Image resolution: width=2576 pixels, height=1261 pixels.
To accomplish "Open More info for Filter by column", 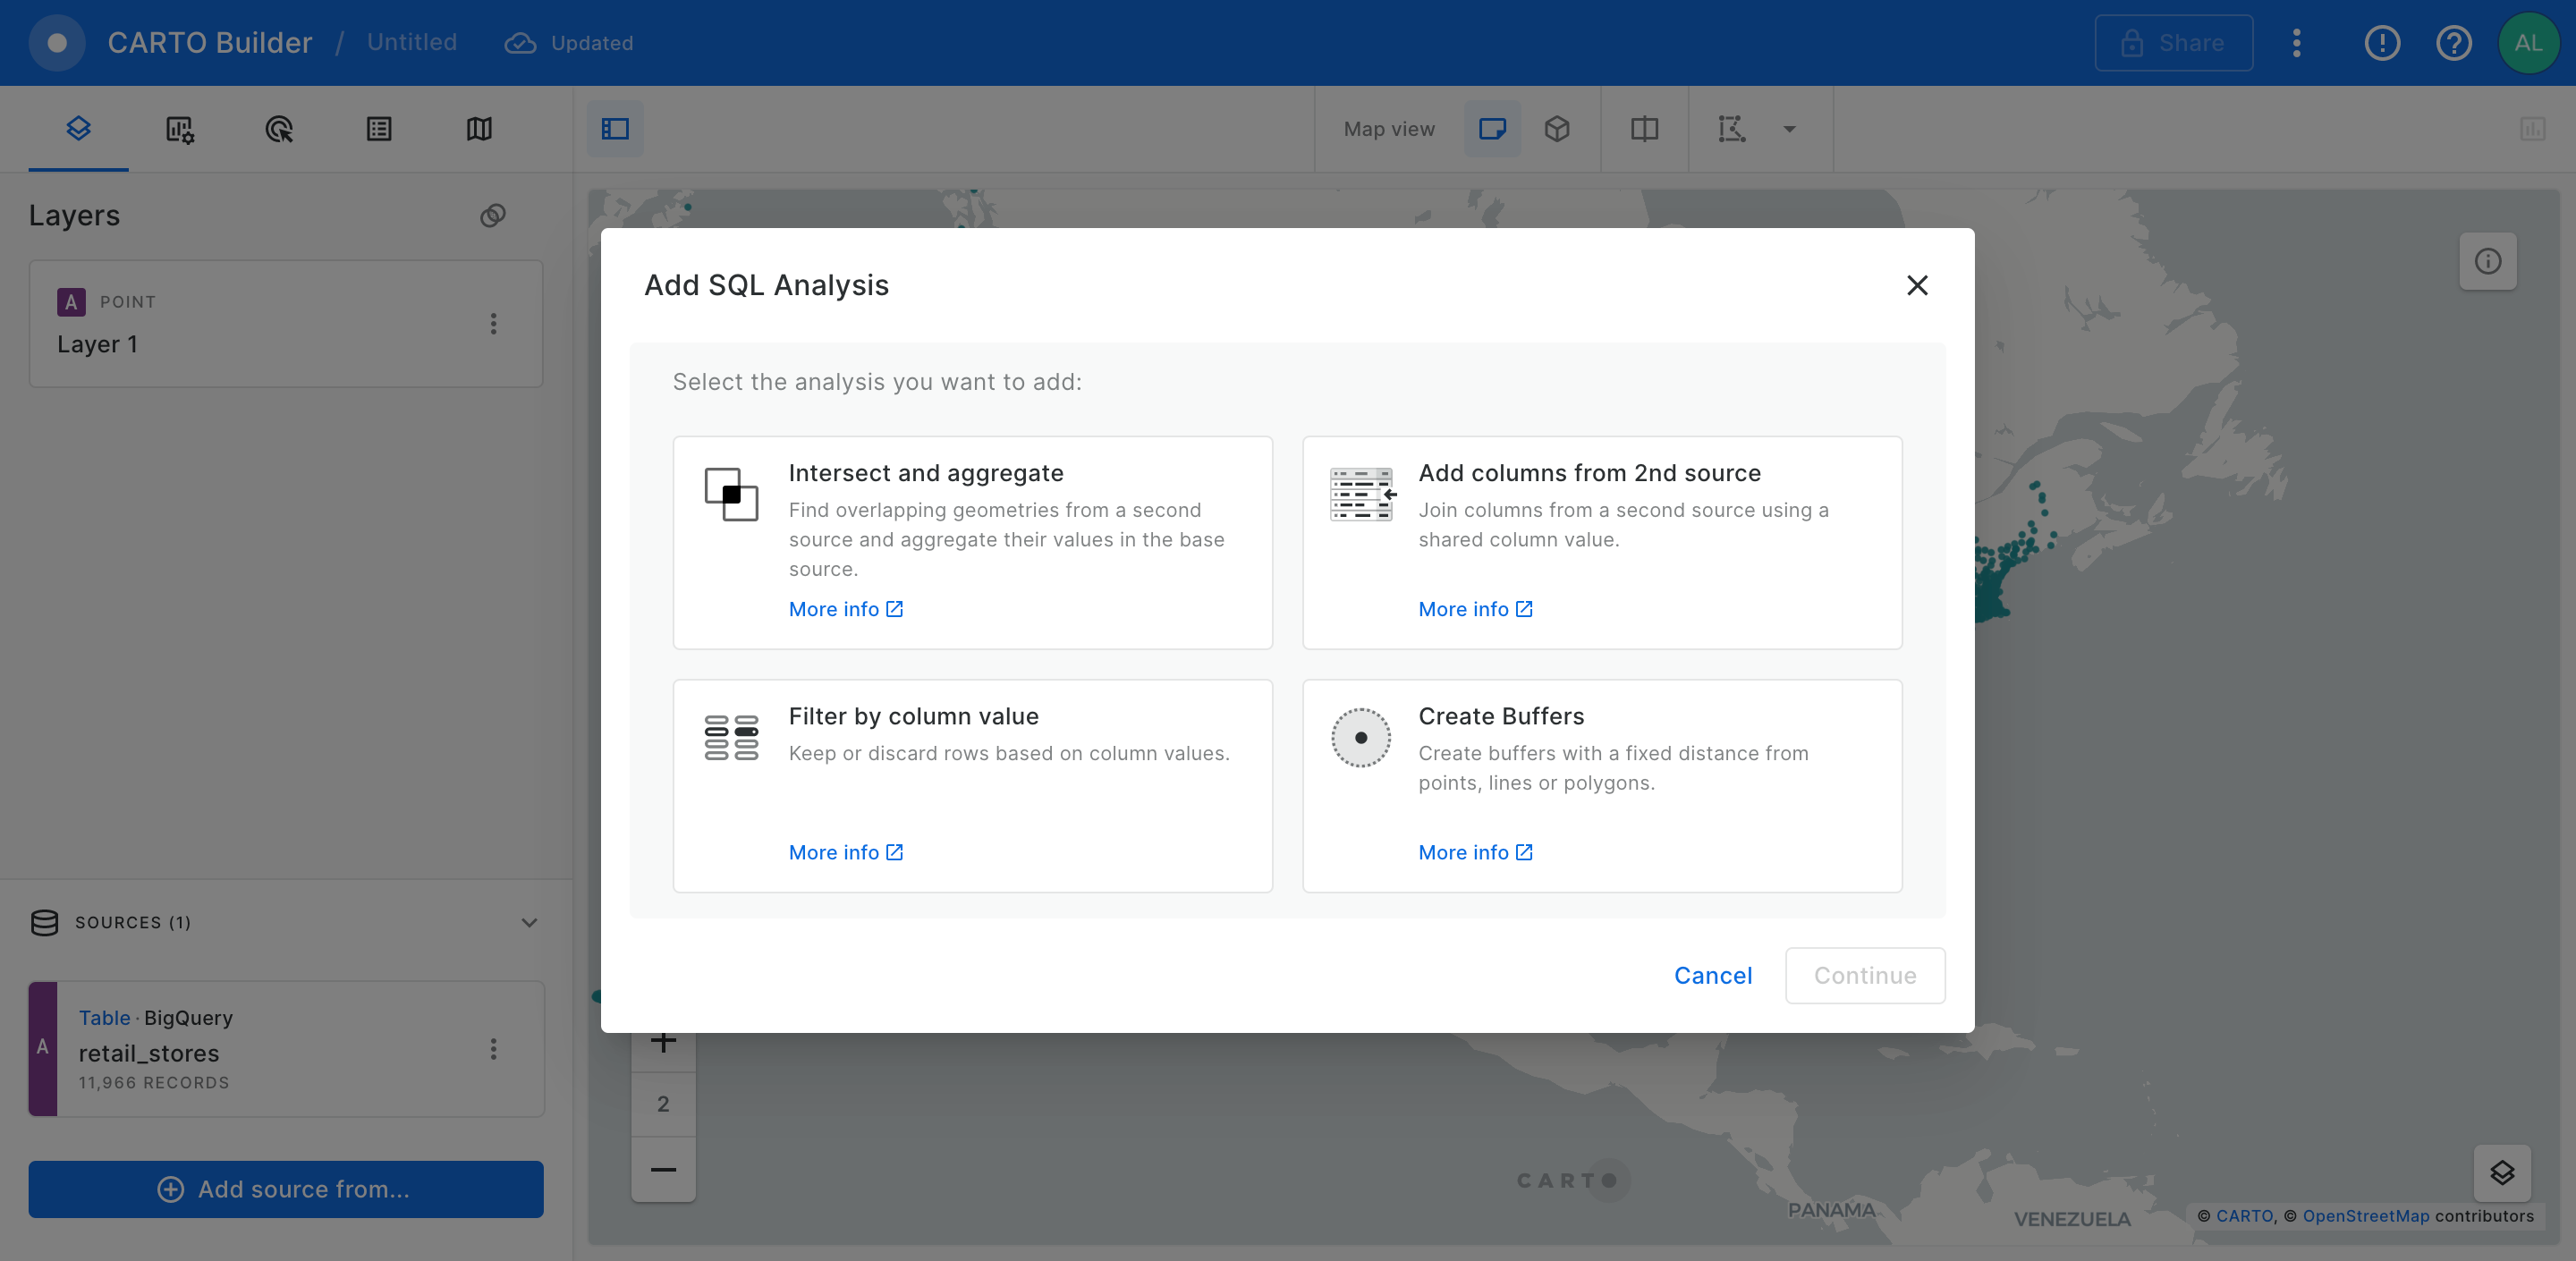I will pyautogui.click(x=846, y=852).
